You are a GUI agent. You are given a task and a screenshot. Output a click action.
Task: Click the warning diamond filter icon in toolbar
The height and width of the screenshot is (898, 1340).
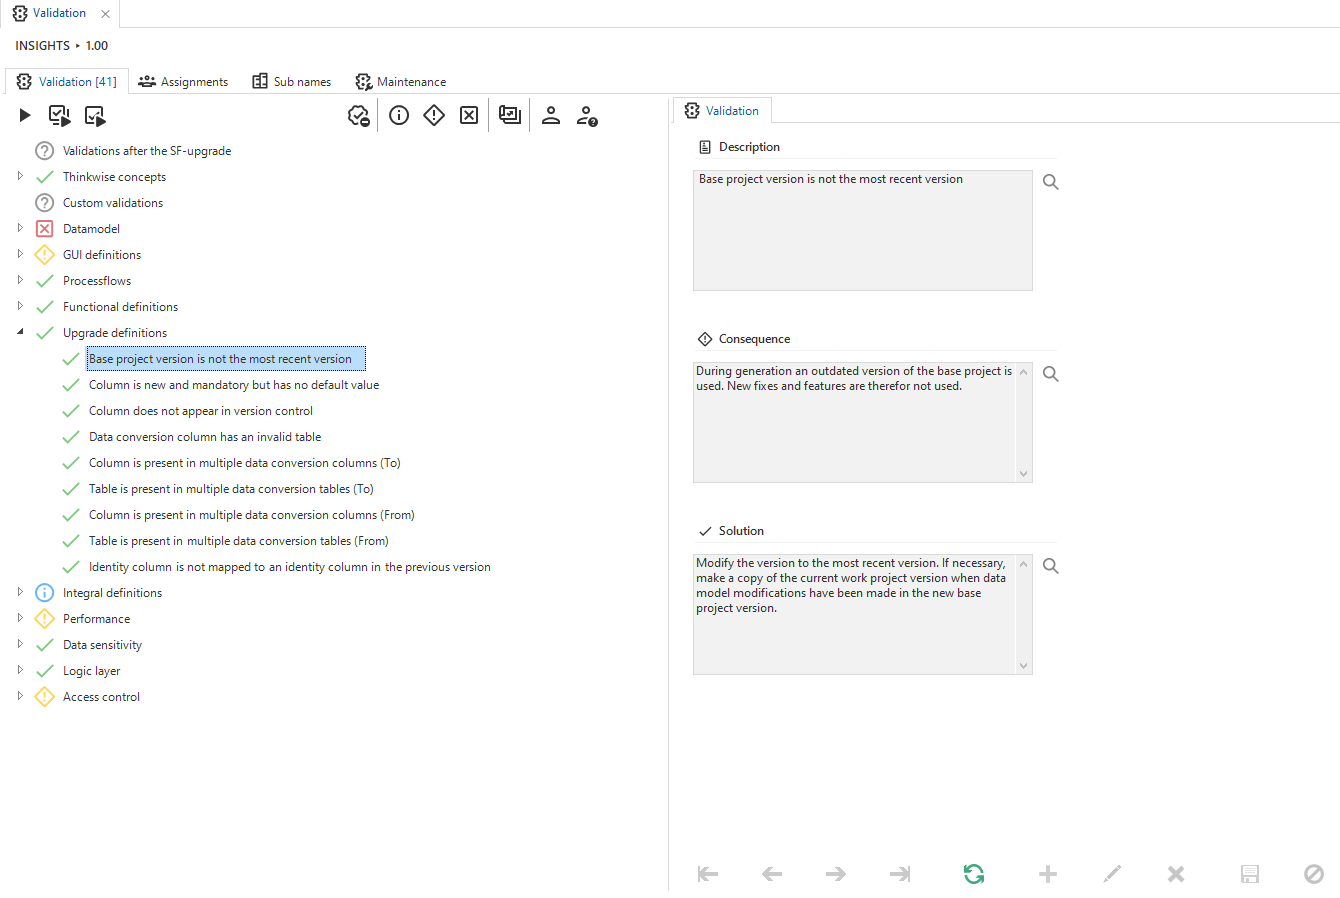point(434,116)
